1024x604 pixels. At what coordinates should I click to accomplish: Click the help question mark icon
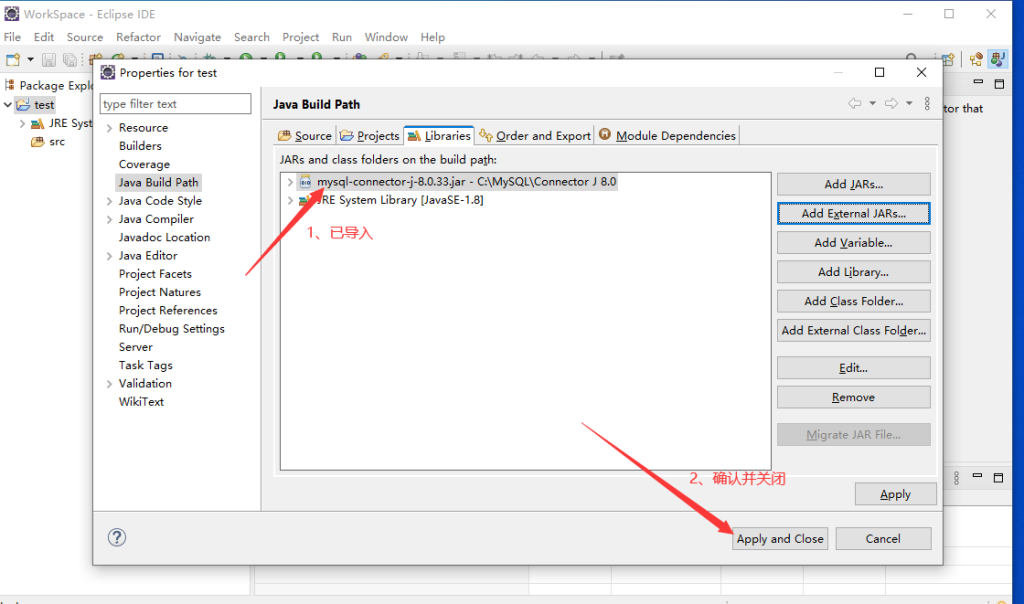point(117,537)
